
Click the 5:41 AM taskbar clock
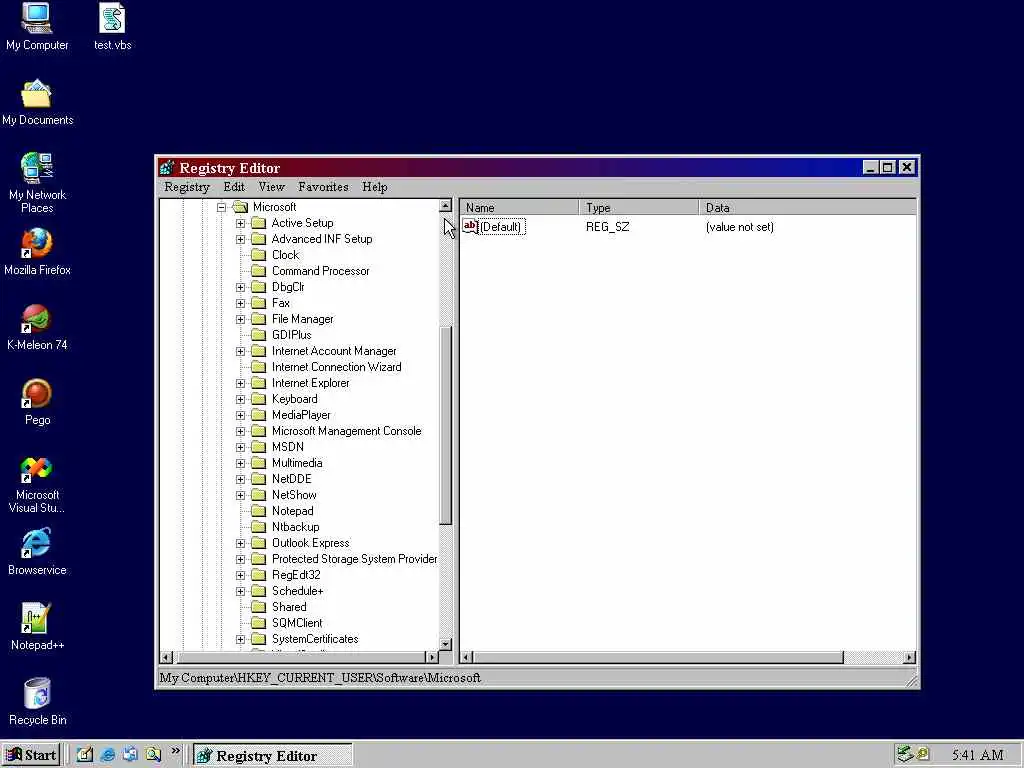coord(977,755)
